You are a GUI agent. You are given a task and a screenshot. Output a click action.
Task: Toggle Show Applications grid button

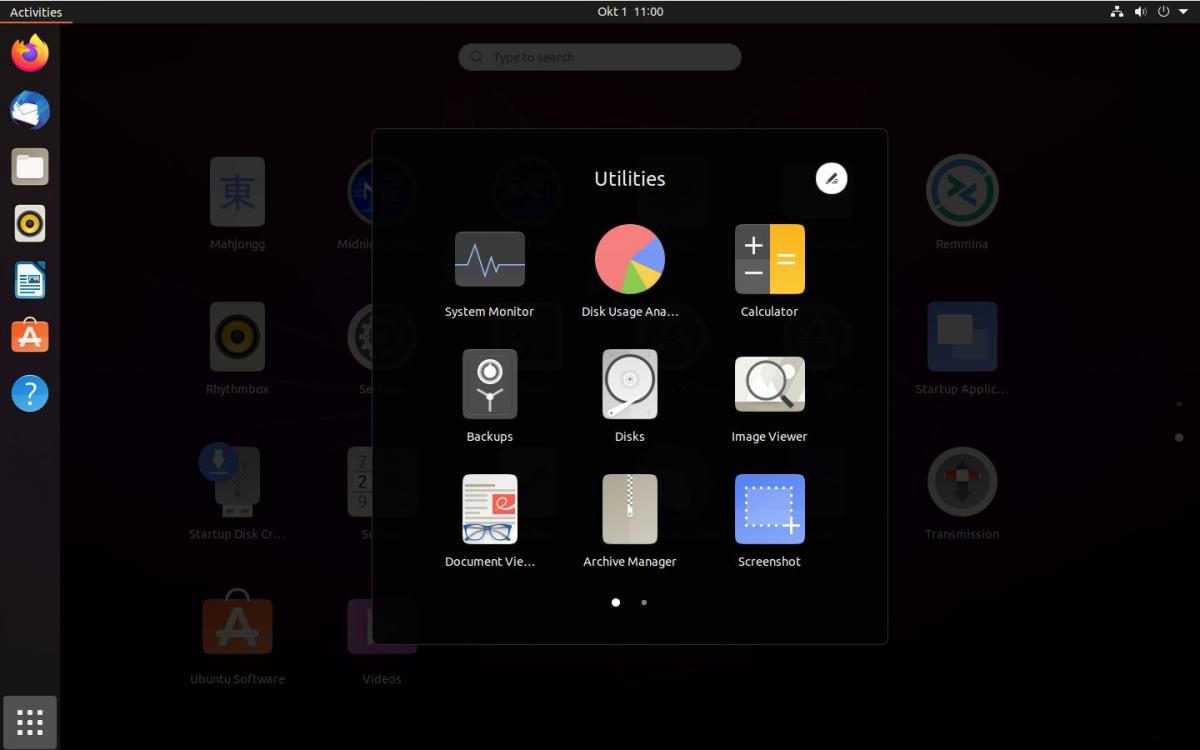(30, 722)
